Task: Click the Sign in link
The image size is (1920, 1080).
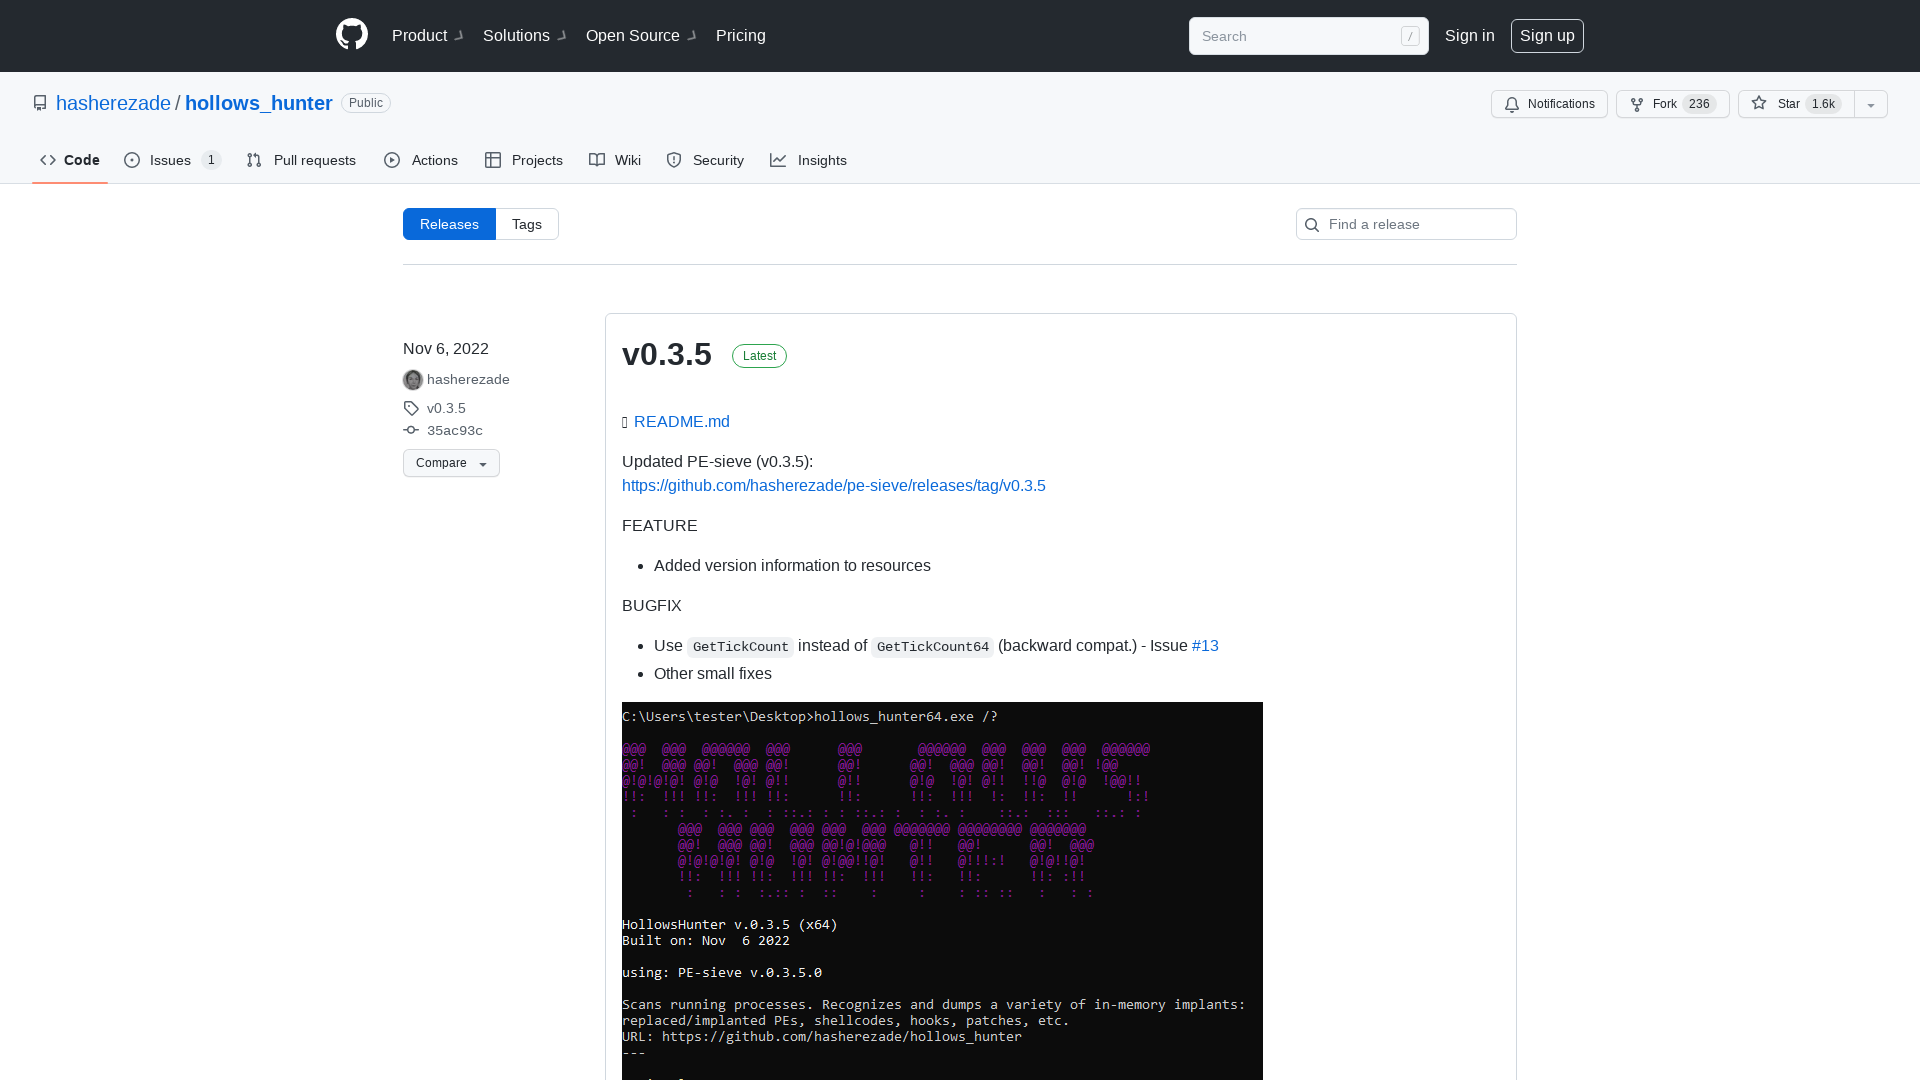Action: (1470, 35)
